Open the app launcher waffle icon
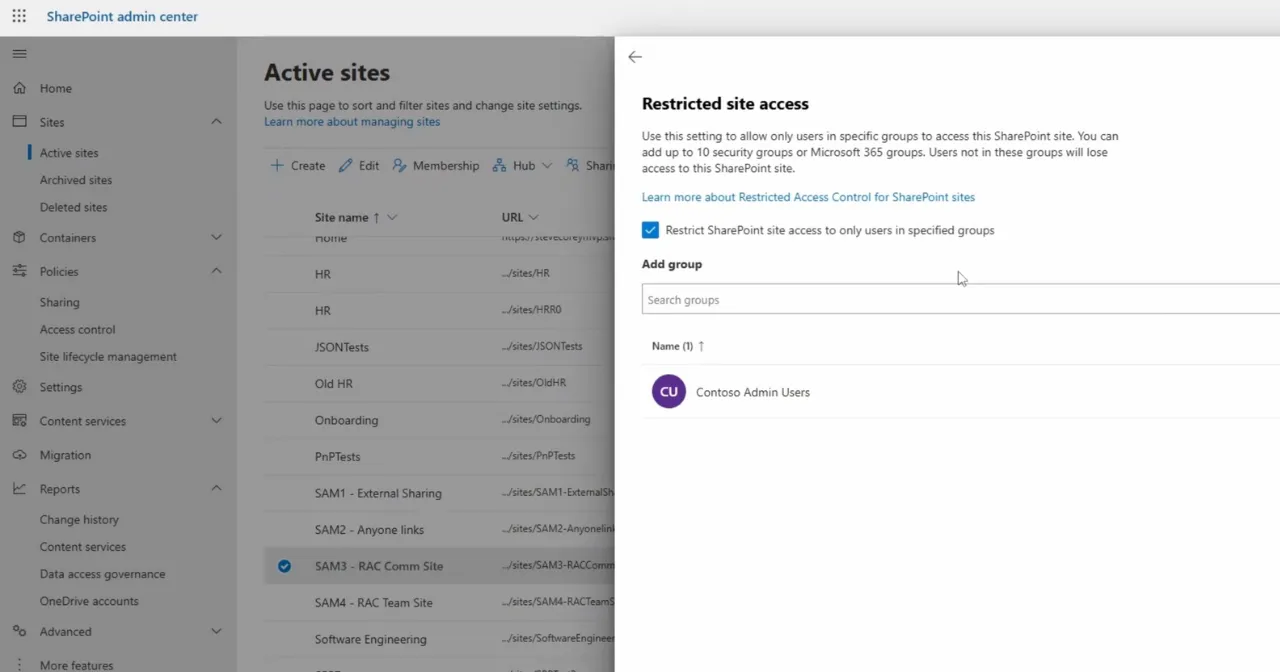Viewport: 1280px width, 672px height. (x=18, y=16)
